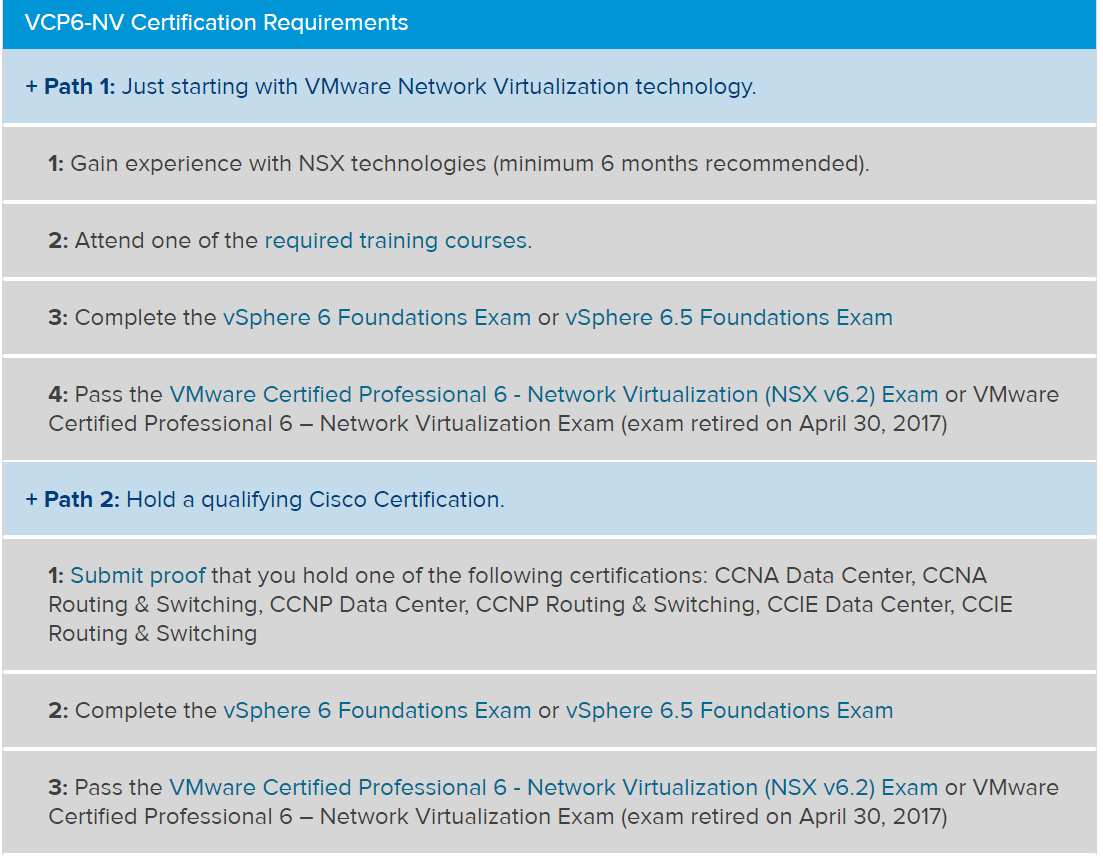The width and height of the screenshot is (1103, 856).
Task: Select the Gain experience with NSX technologies row
Action: [x=549, y=164]
